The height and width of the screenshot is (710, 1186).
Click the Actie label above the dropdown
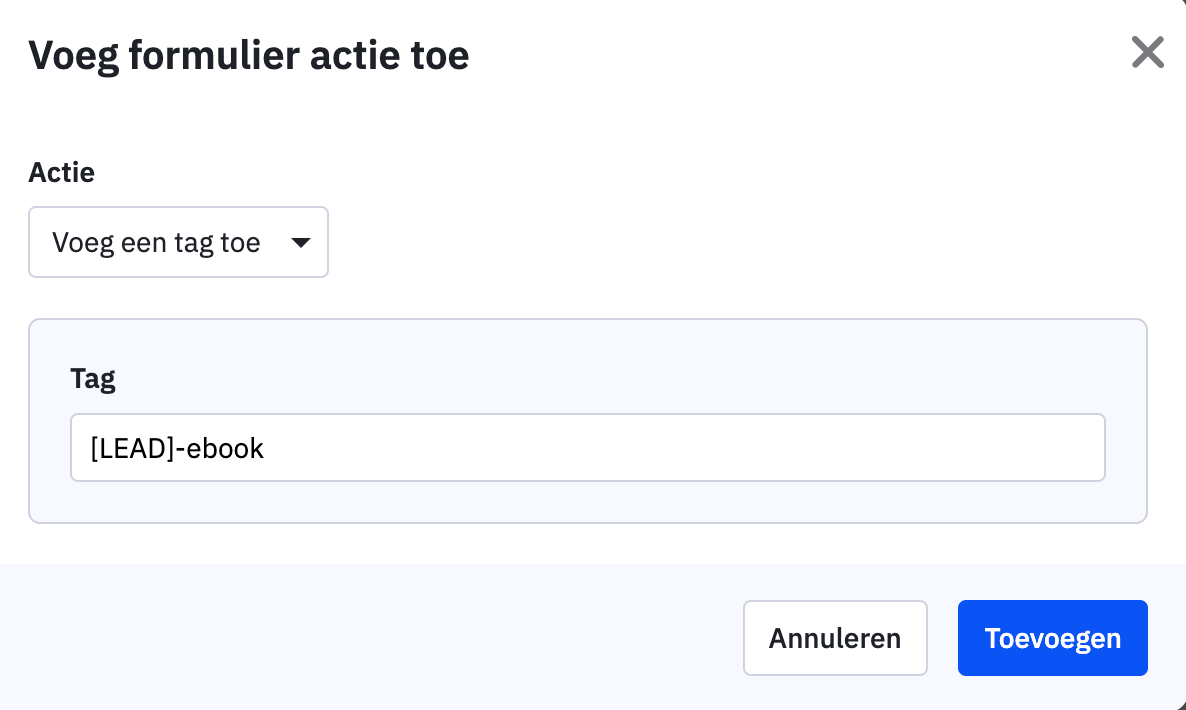coord(61,172)
